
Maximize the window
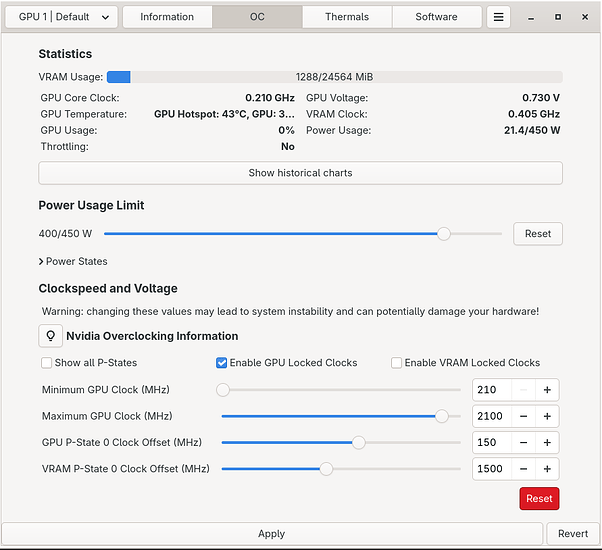click(558, 17)
